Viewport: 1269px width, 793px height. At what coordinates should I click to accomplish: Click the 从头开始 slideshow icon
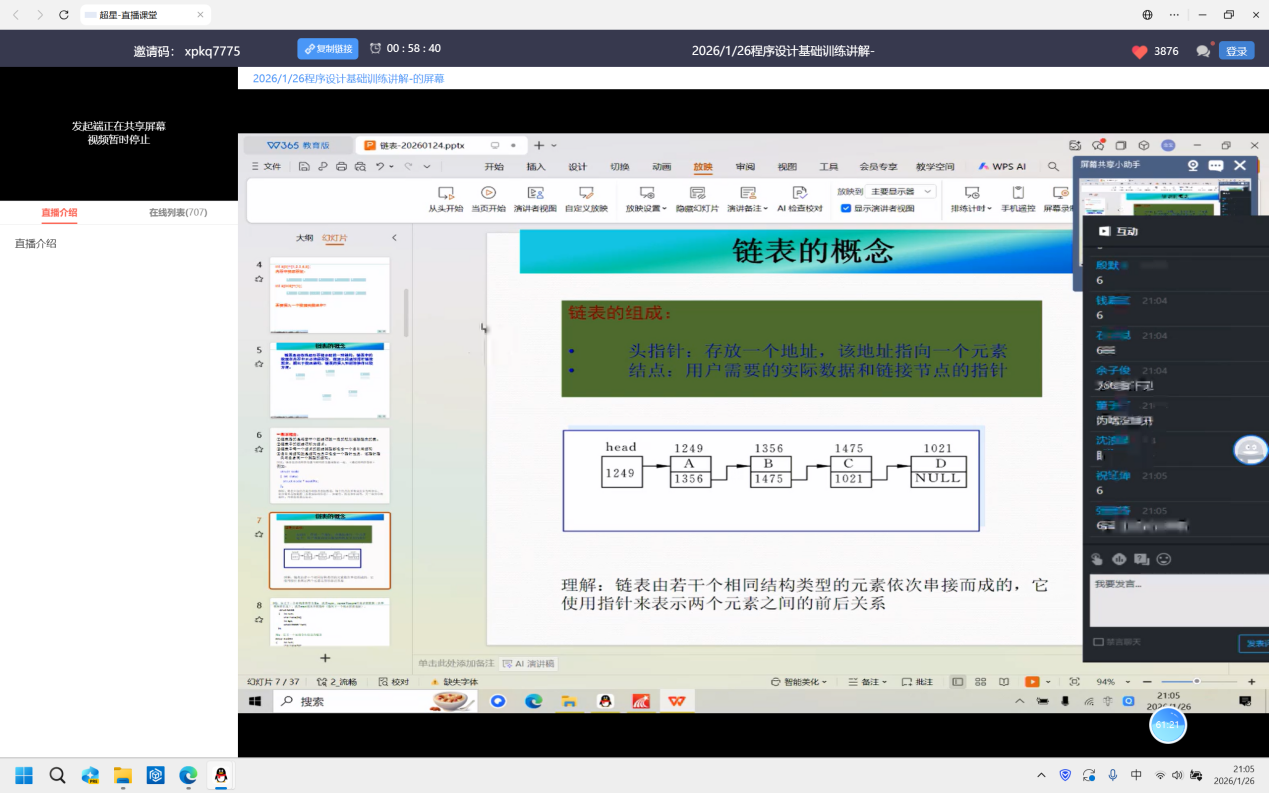click(446, 193)
